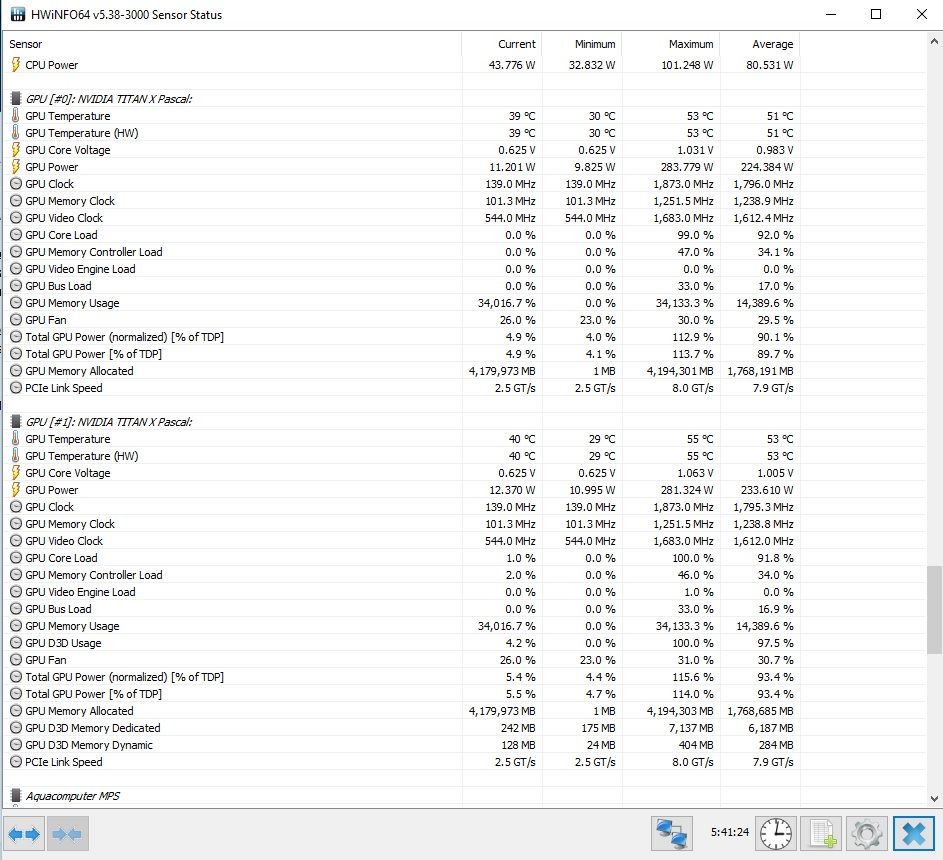This screenshot has height=860, width=943.
Task: Click the D3D dynamic maximum 404 MB
Action: [x=696, y=745]
